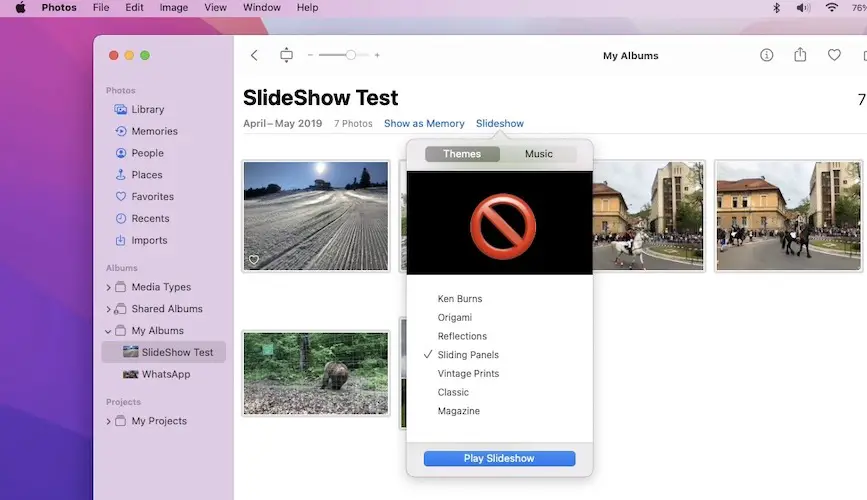Choose the Origami slideshow theme

(x=454, y=318)
